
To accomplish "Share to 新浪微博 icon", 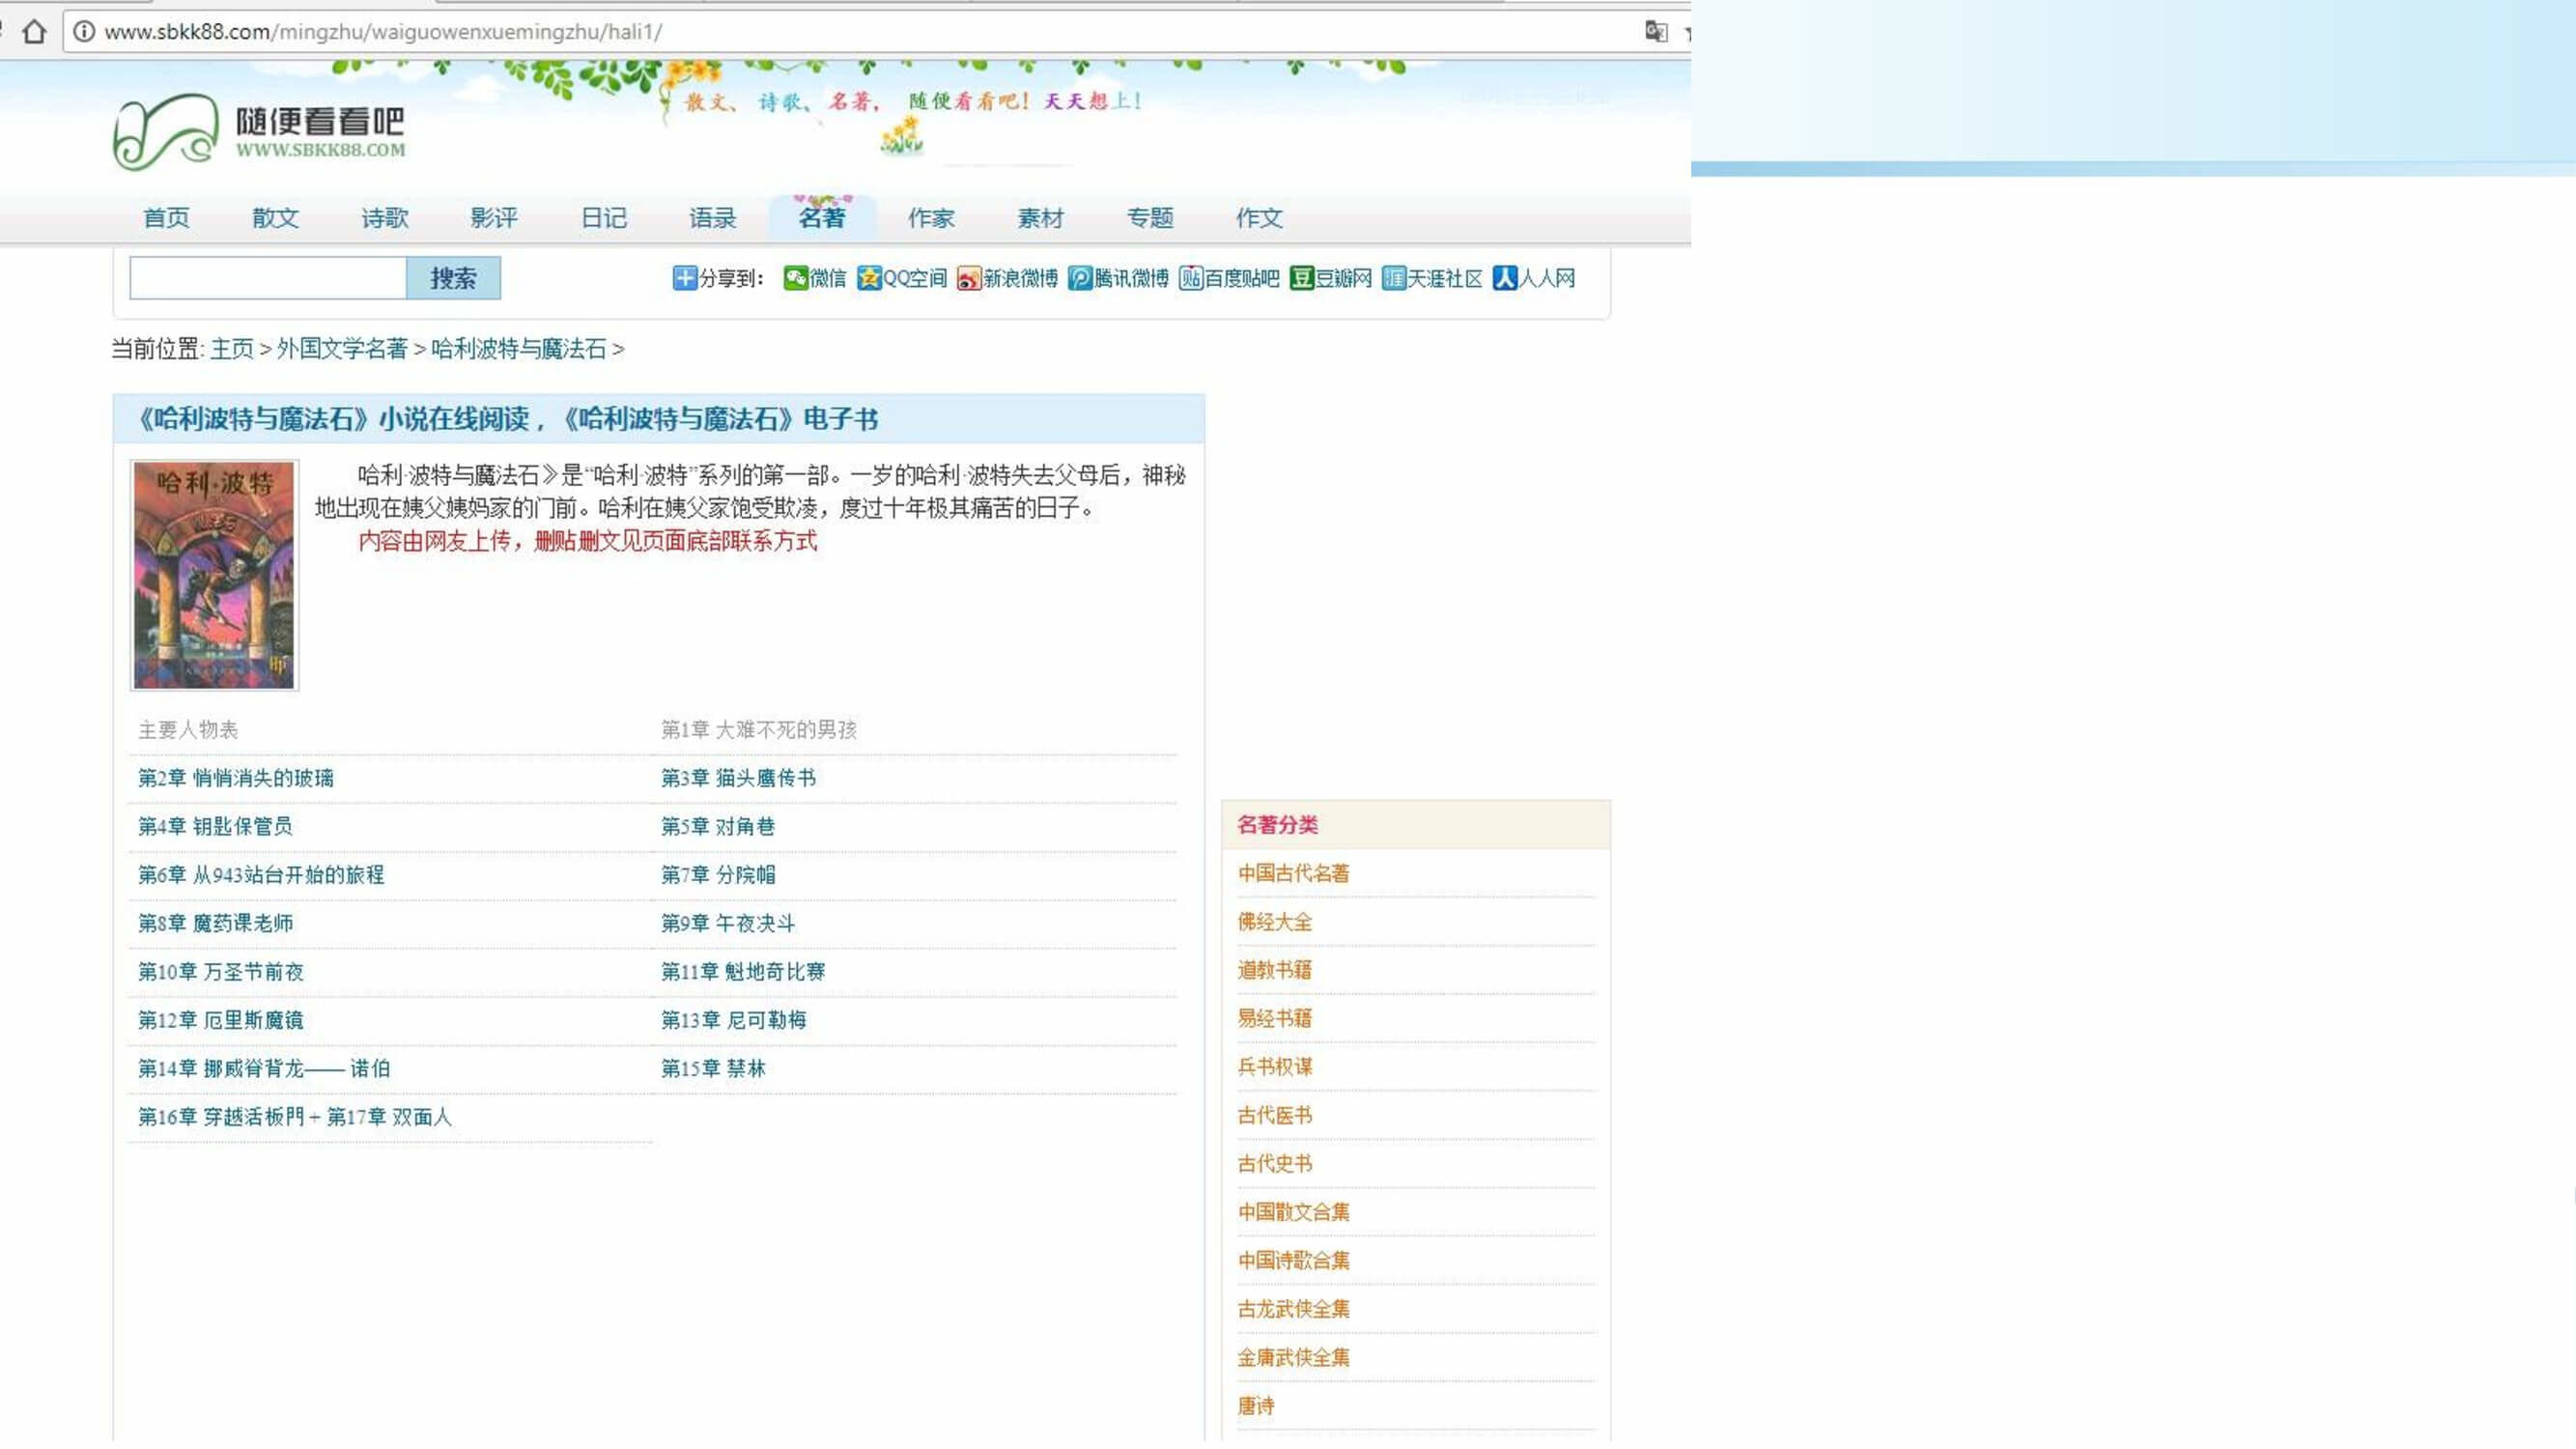I will coord(968,278).
